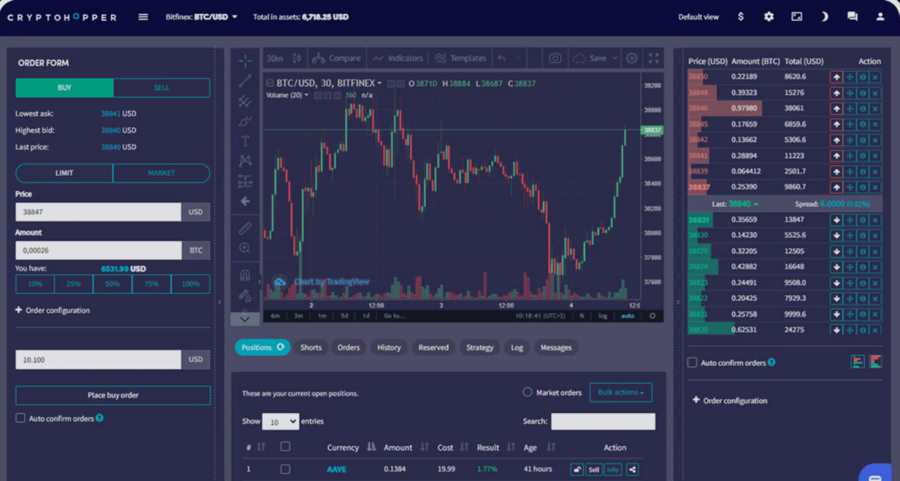Image resolution: width=900 pixels, height=481 pixels.
Task: Open the user account profile icon
Action: [x=880, y=17]
